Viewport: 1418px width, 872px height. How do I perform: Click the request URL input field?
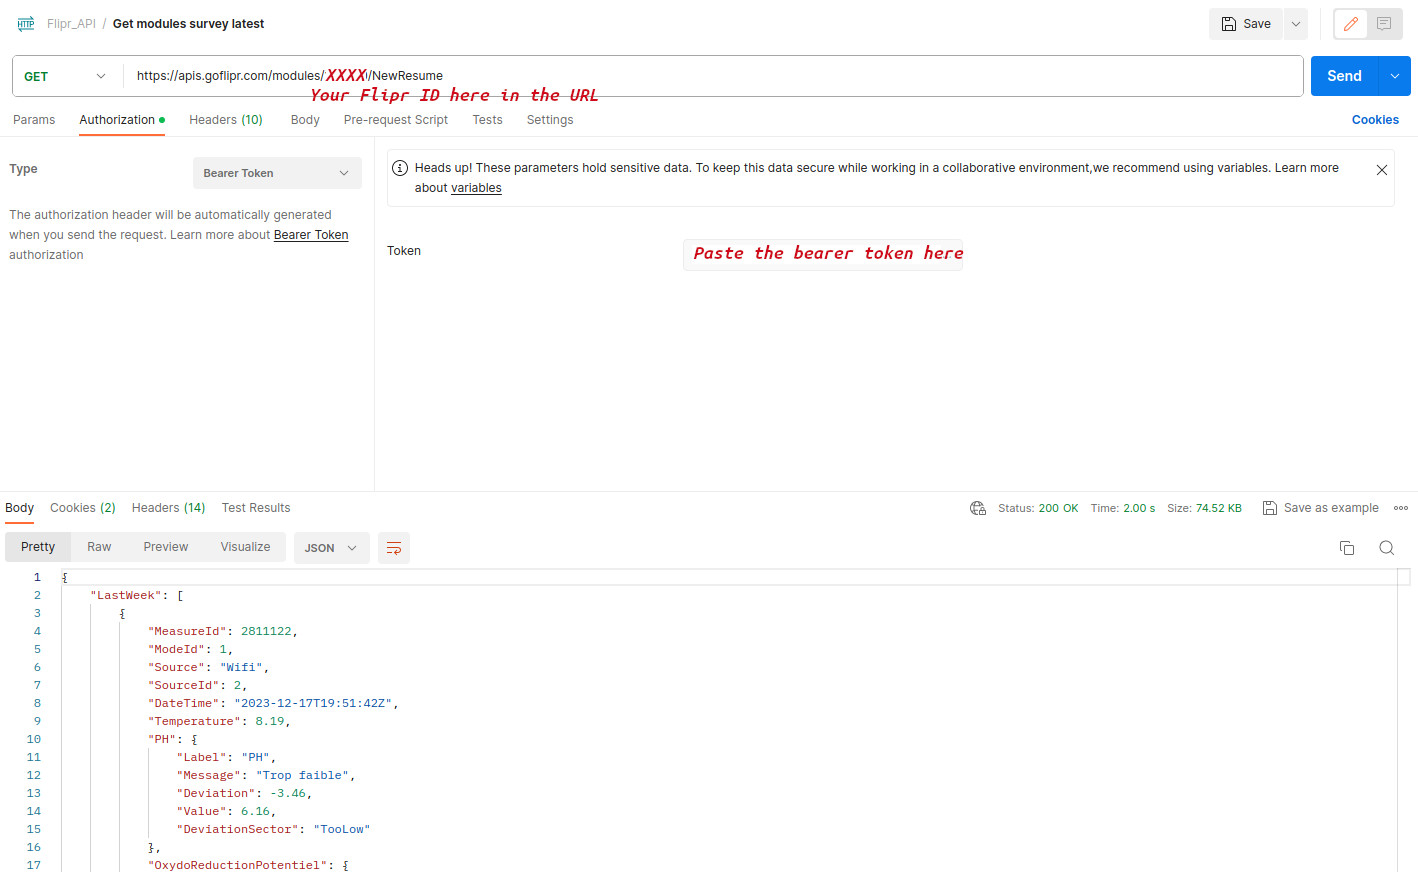coord(713,76)
